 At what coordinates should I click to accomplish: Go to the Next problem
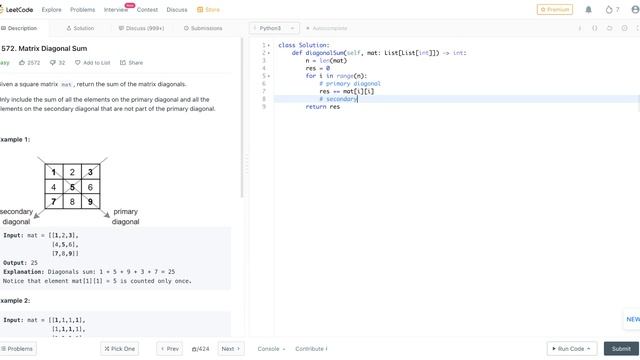click(x=231, y=349)
